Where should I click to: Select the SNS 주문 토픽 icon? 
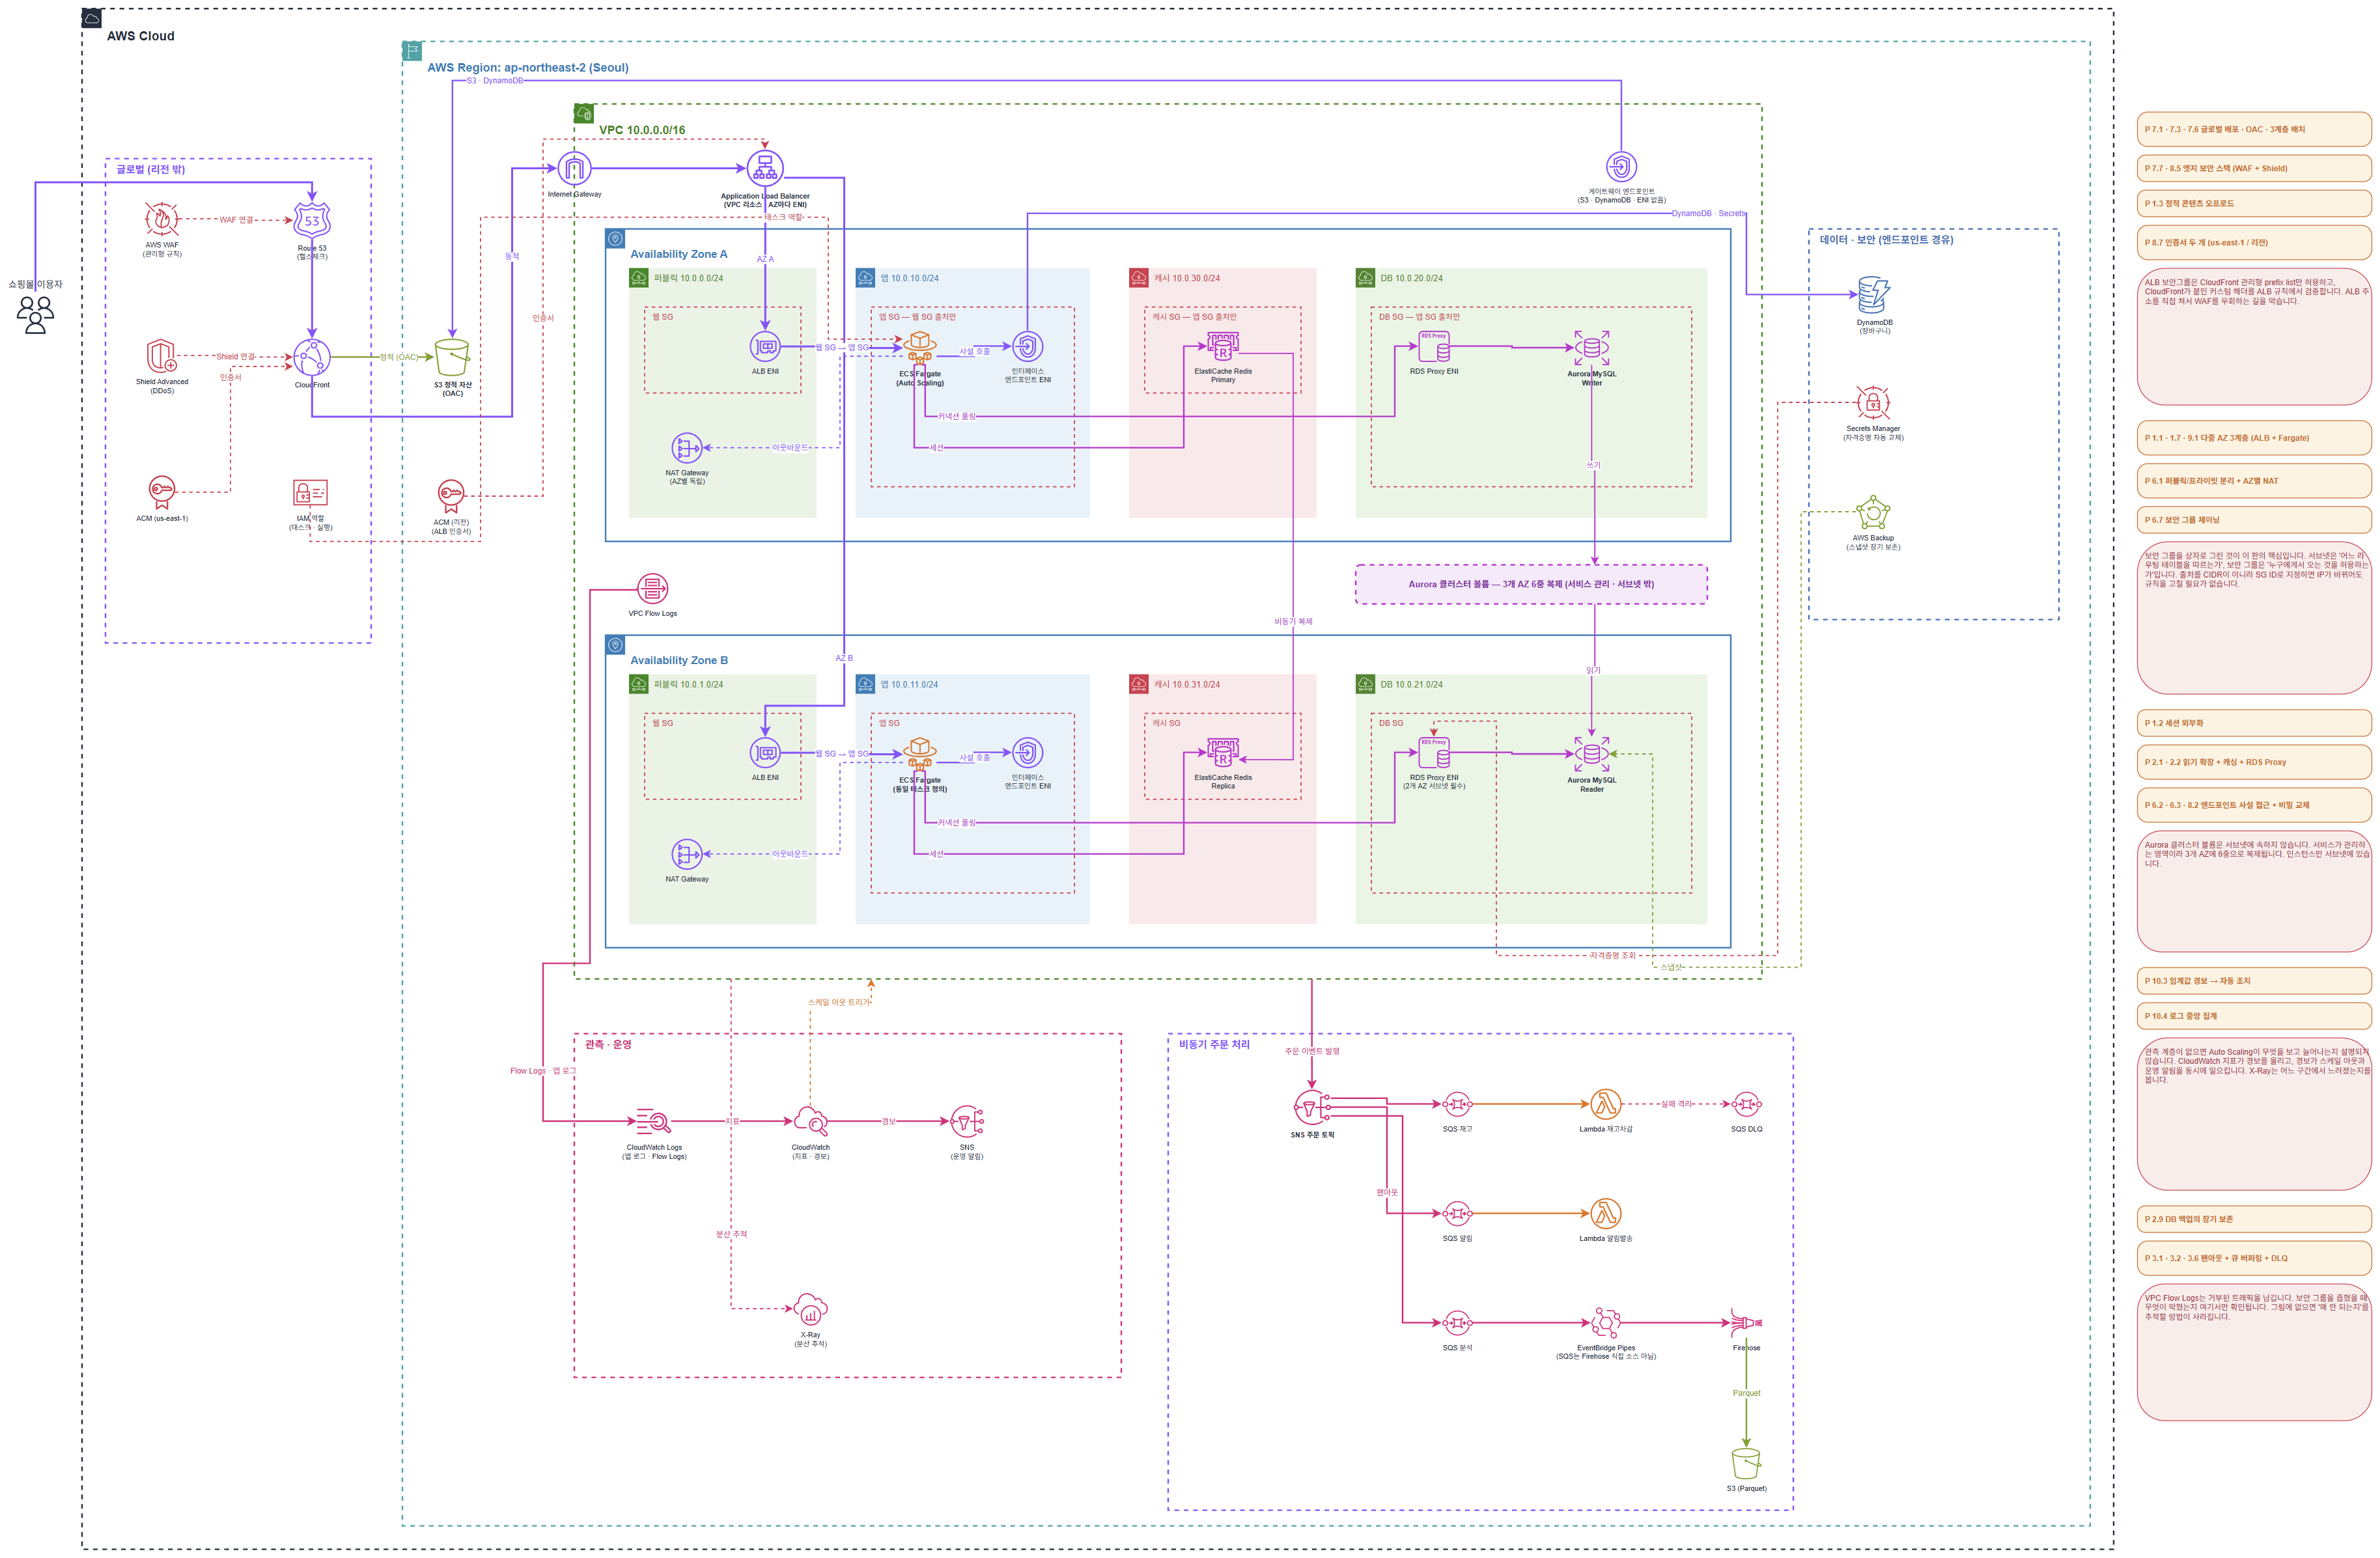(x=1312, y=1107)
